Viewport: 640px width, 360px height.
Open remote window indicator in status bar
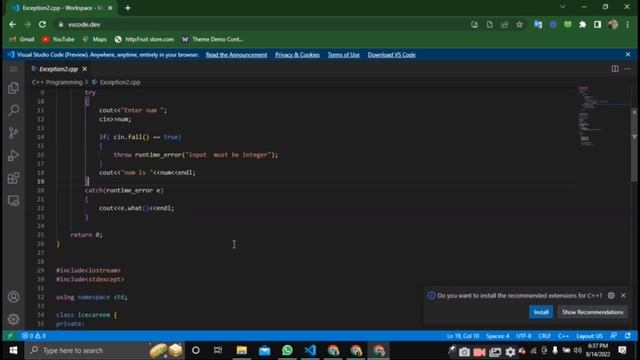10,336
